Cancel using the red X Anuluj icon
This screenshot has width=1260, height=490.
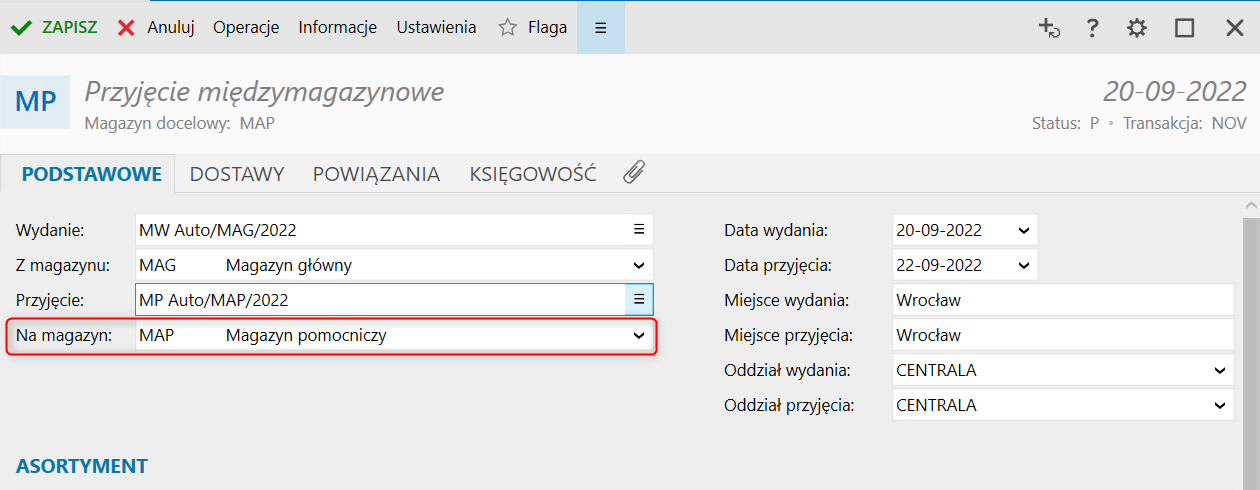point(126,28)
